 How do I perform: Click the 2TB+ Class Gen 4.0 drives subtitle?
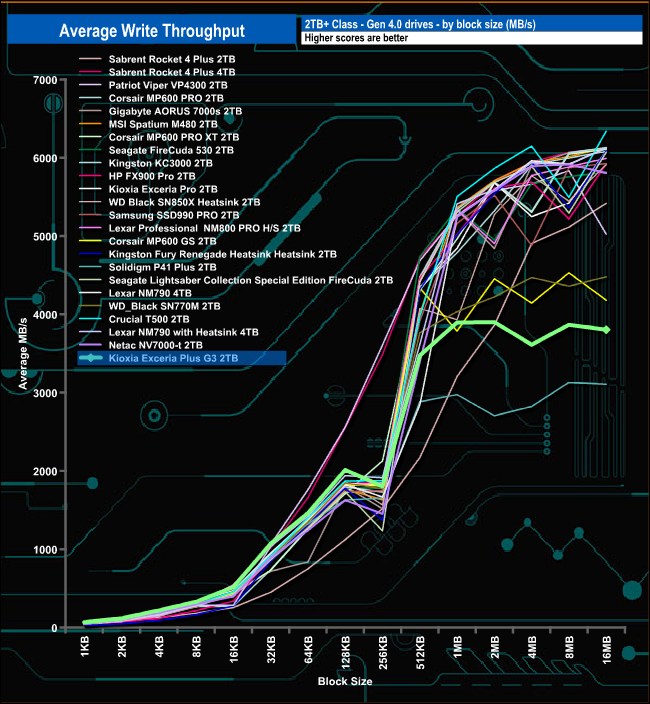coord(420,24)
